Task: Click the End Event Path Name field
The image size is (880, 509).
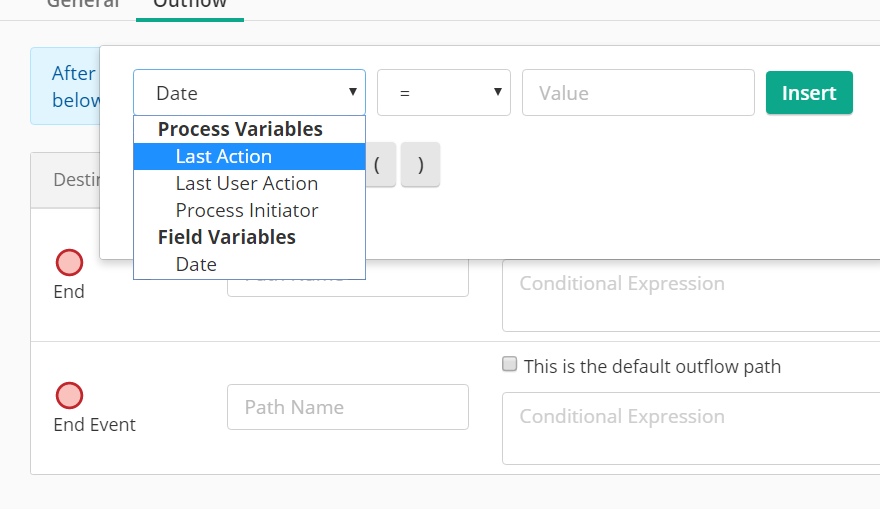Action: point(347,407)
